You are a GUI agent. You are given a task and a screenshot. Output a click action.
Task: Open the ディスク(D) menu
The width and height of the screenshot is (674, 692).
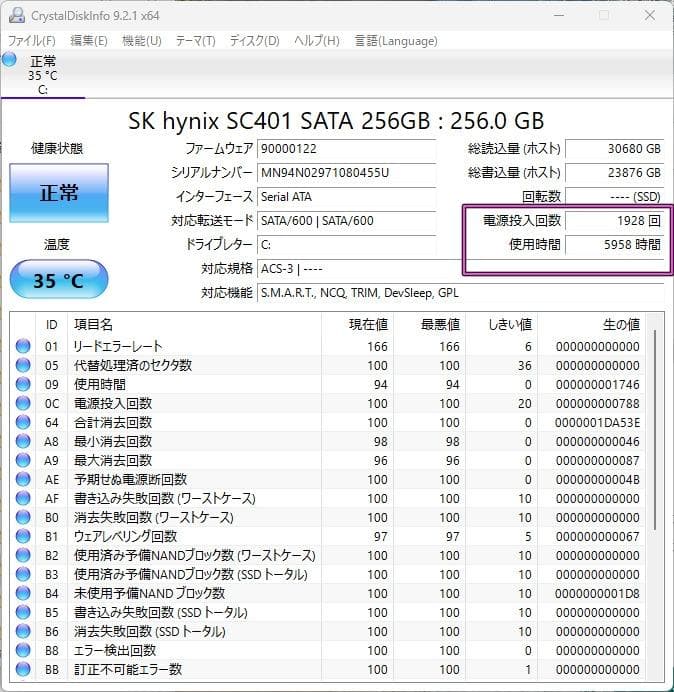255,41
